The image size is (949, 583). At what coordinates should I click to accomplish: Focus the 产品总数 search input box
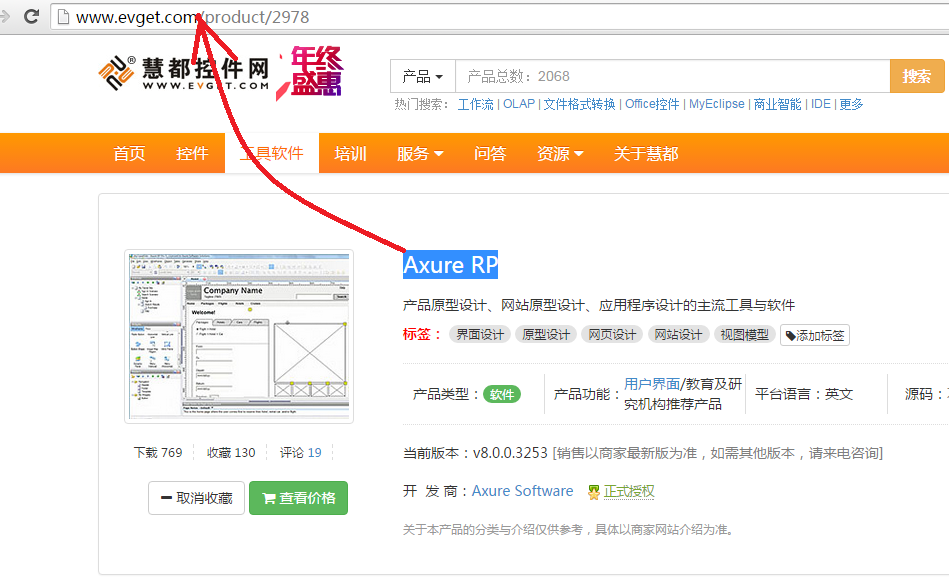[x=672, y=76]
